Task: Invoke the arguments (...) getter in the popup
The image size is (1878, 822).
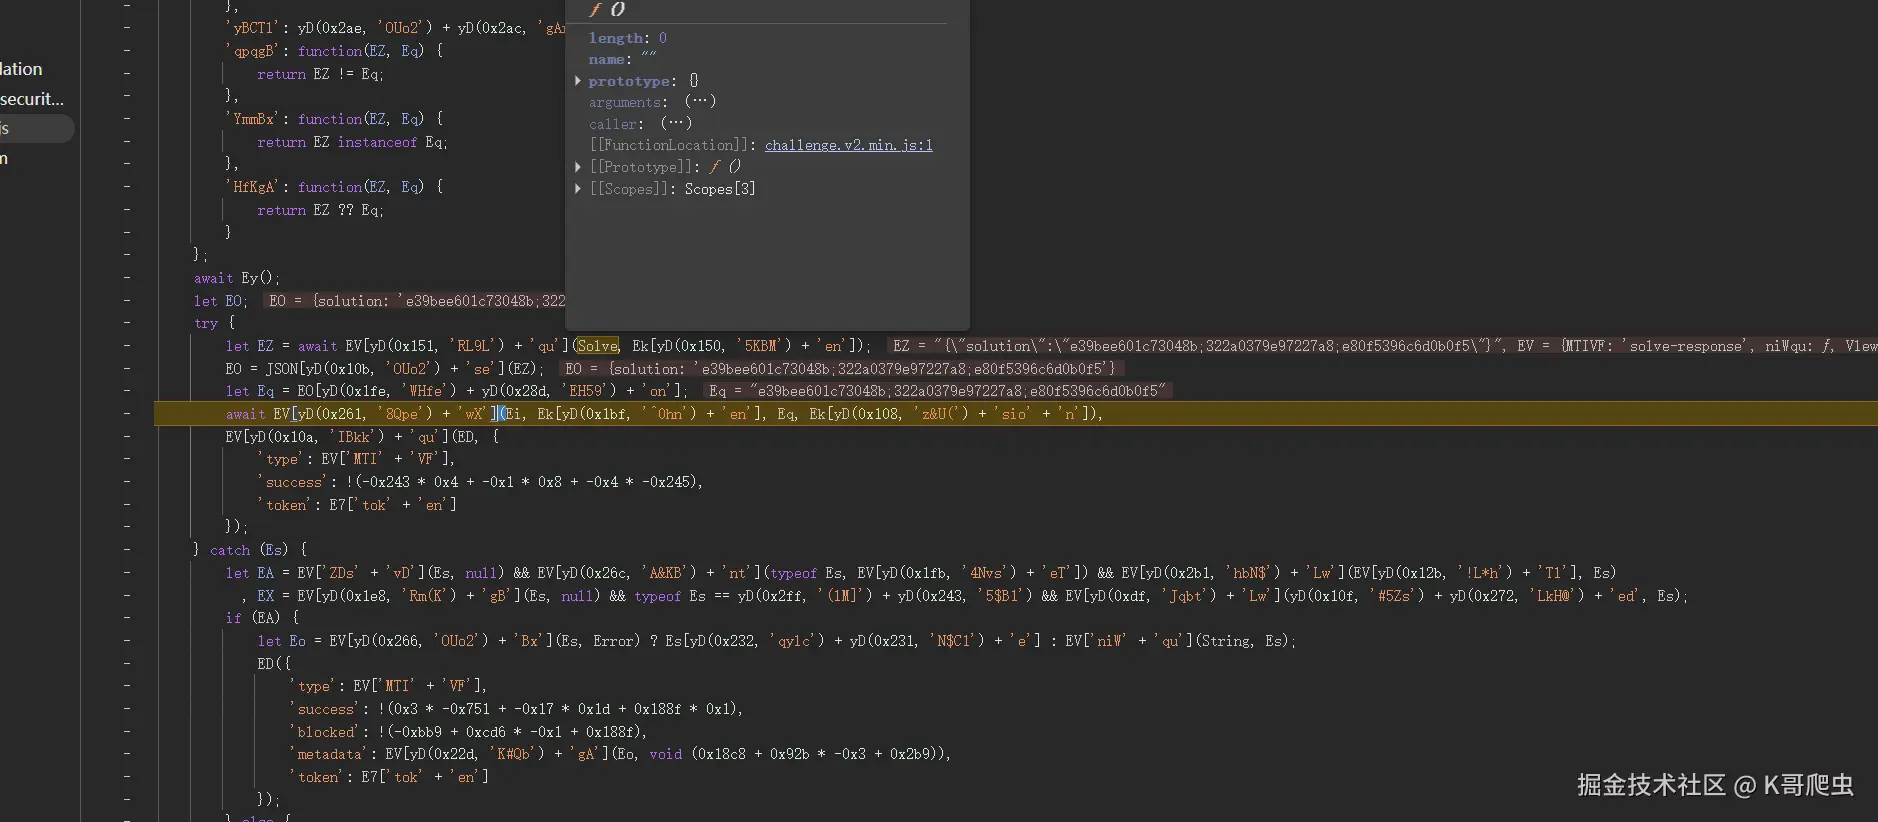Action: coord(700,102)
